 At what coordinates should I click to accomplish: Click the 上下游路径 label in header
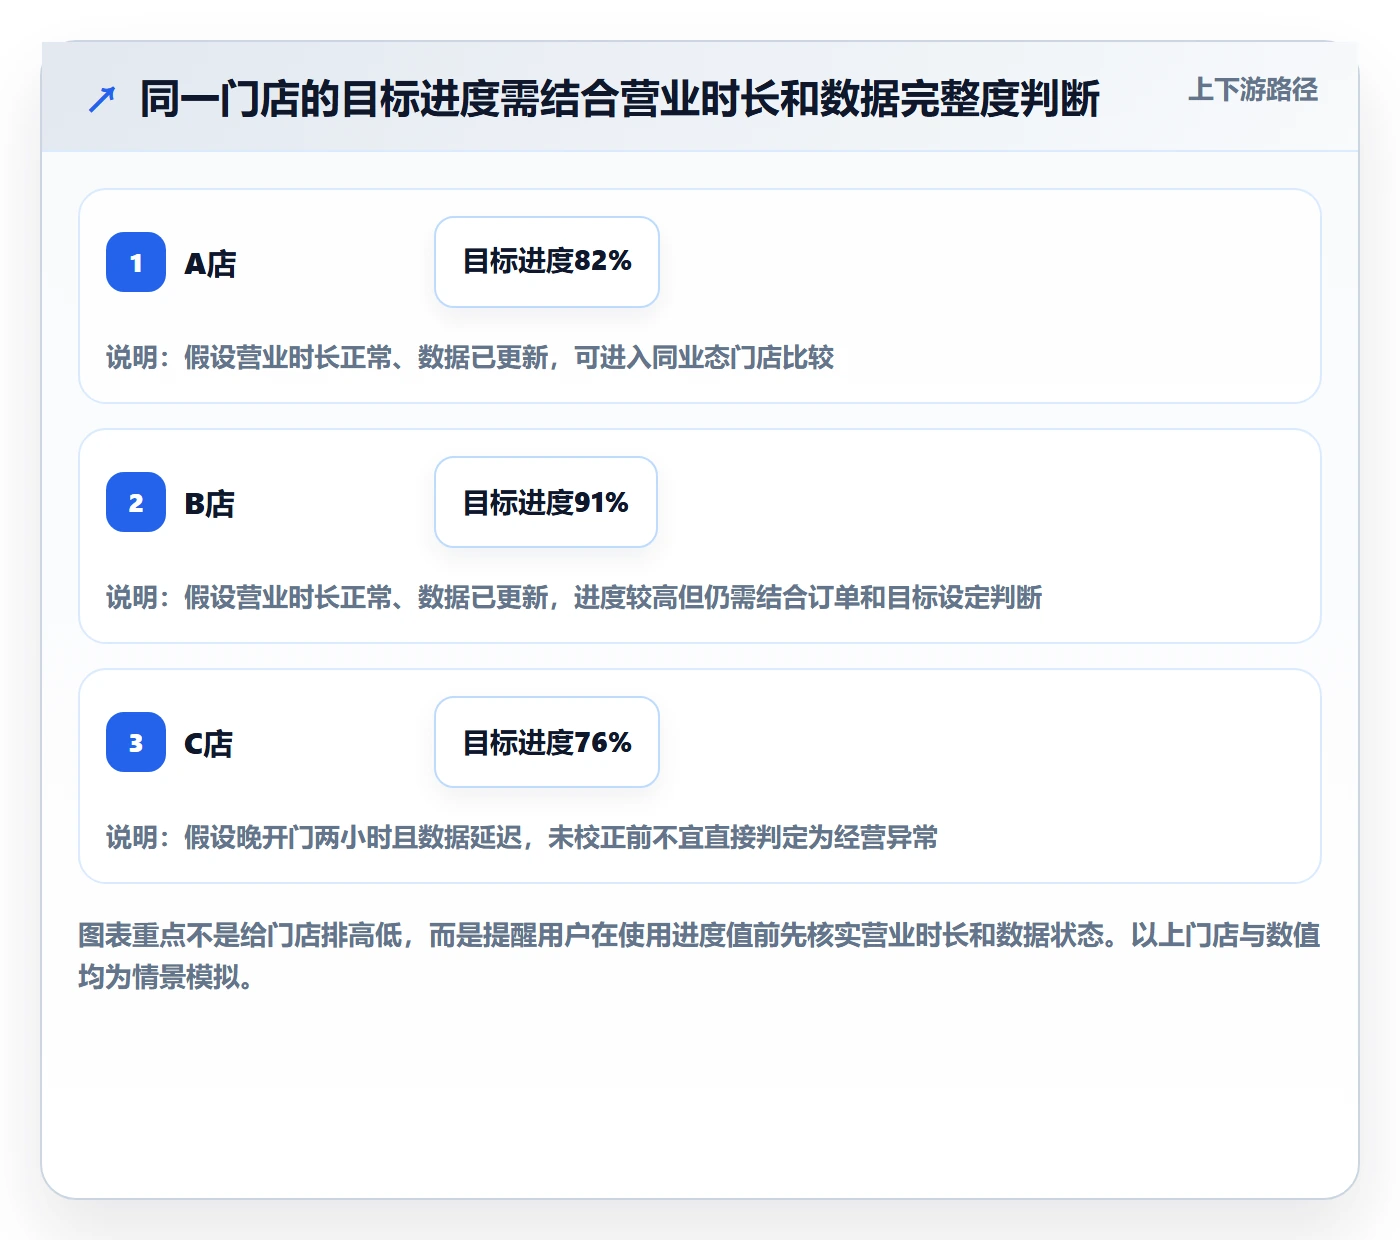[1253, 90]
